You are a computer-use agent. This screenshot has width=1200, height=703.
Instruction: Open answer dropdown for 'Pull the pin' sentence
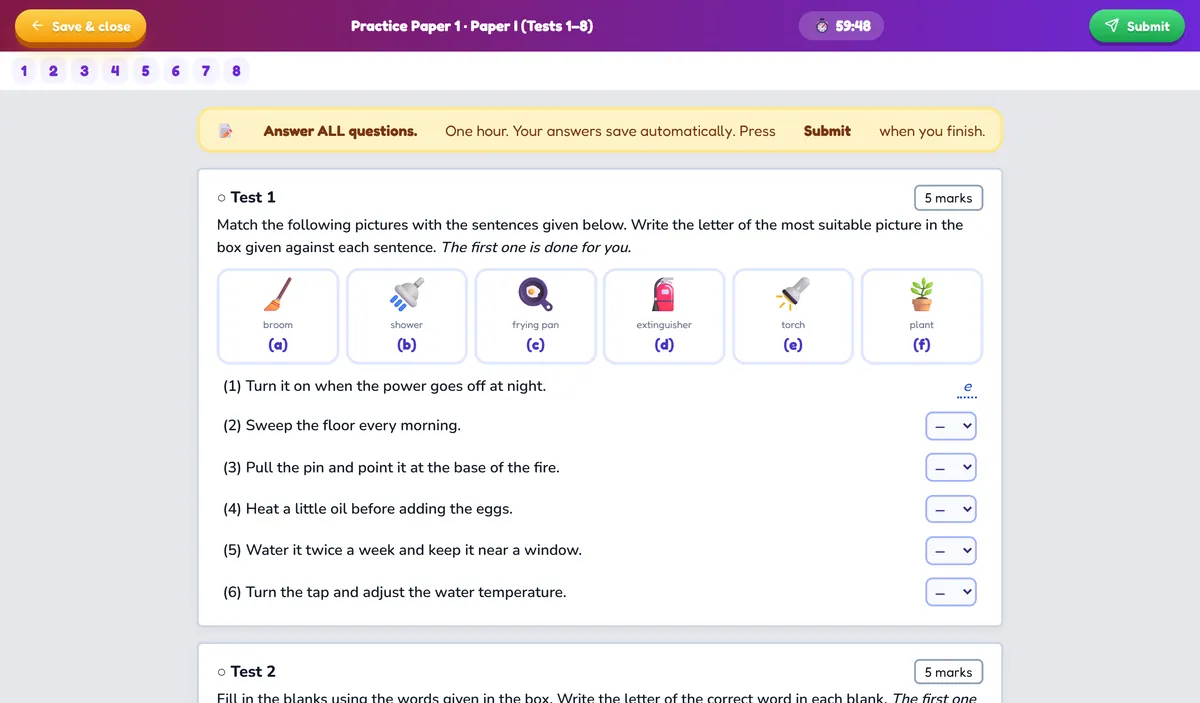[x=950, y=468]
